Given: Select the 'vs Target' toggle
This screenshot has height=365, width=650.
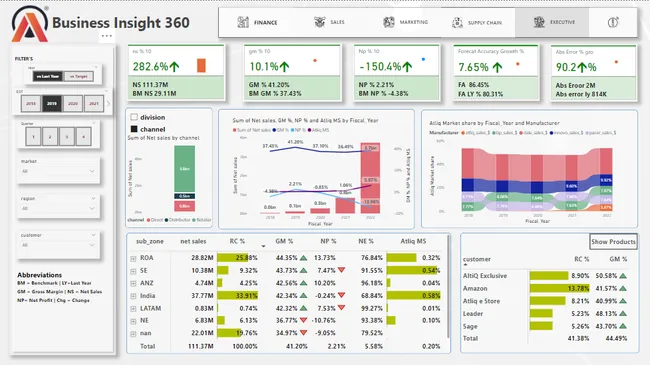Looking at the screenshot, I should [x=78, y=76].
